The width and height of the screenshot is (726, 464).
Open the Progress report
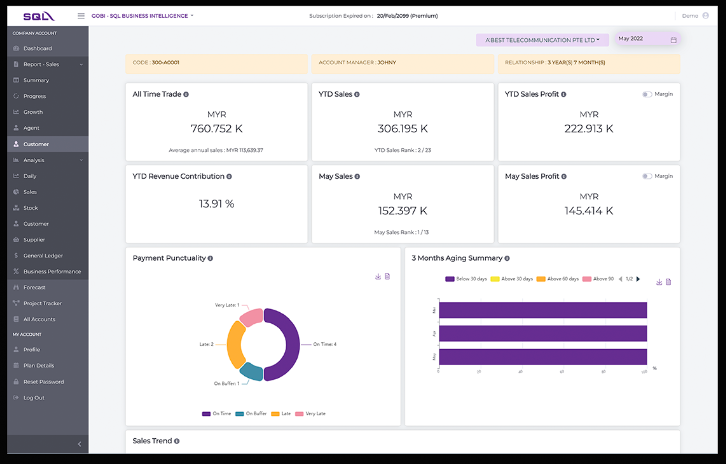(x=48, y=96)
